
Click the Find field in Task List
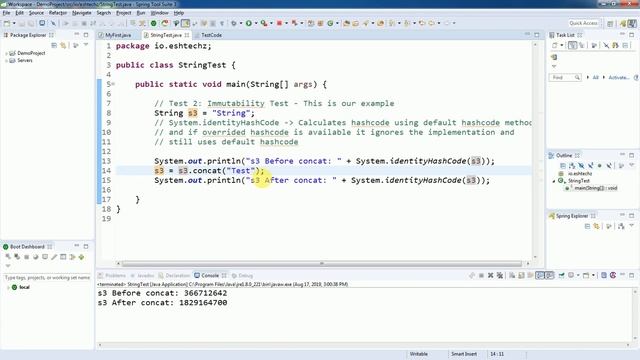point(564,78)
